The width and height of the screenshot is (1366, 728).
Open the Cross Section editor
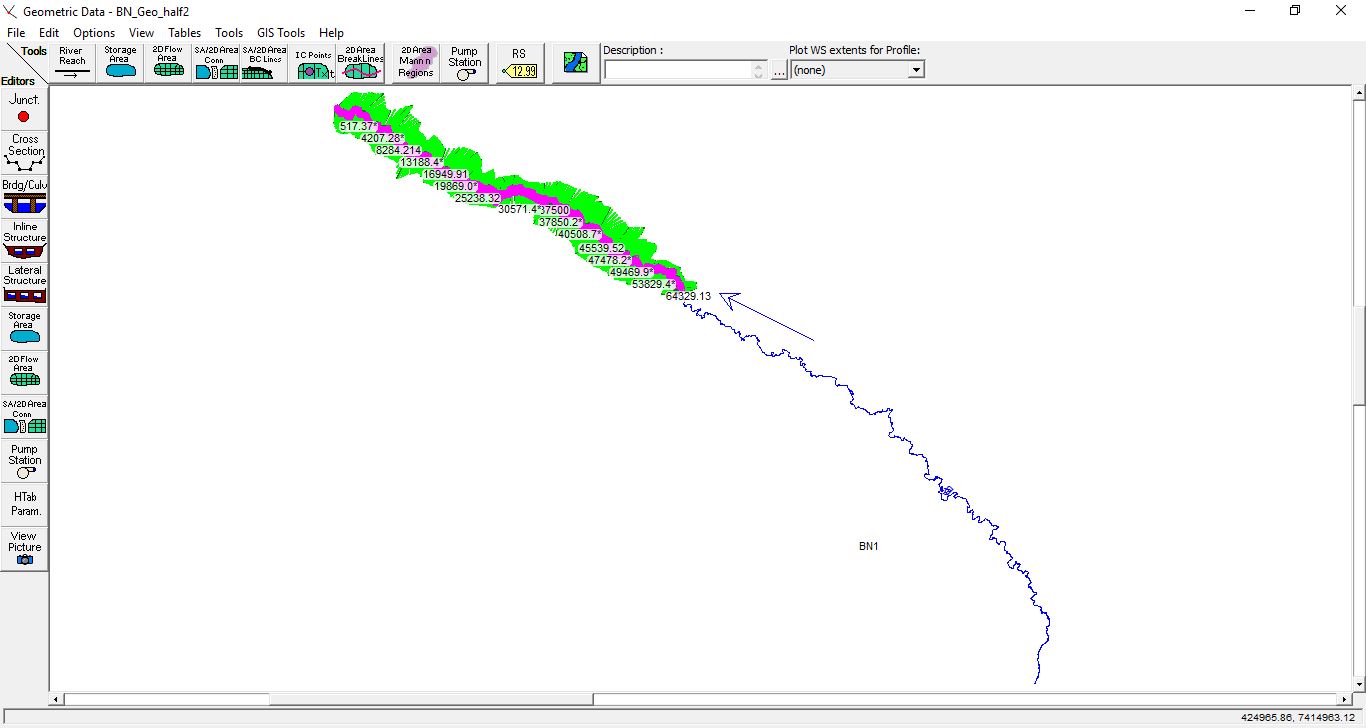pos(25,152)
